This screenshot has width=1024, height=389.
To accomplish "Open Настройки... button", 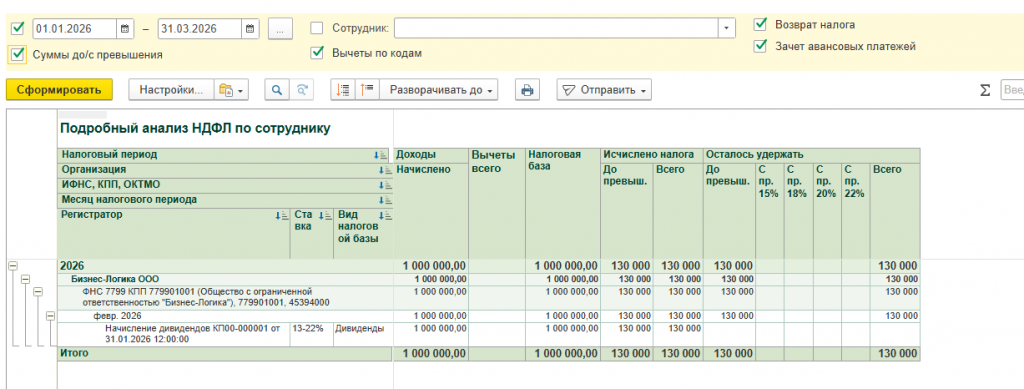I will coord(171,90).
